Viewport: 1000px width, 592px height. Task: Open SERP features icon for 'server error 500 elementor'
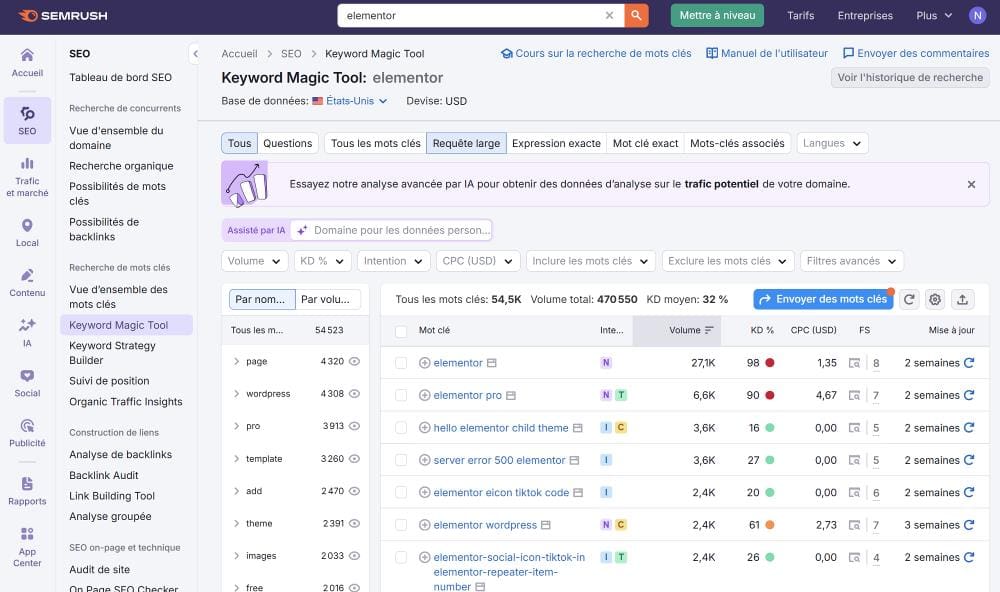click(854, 460)
